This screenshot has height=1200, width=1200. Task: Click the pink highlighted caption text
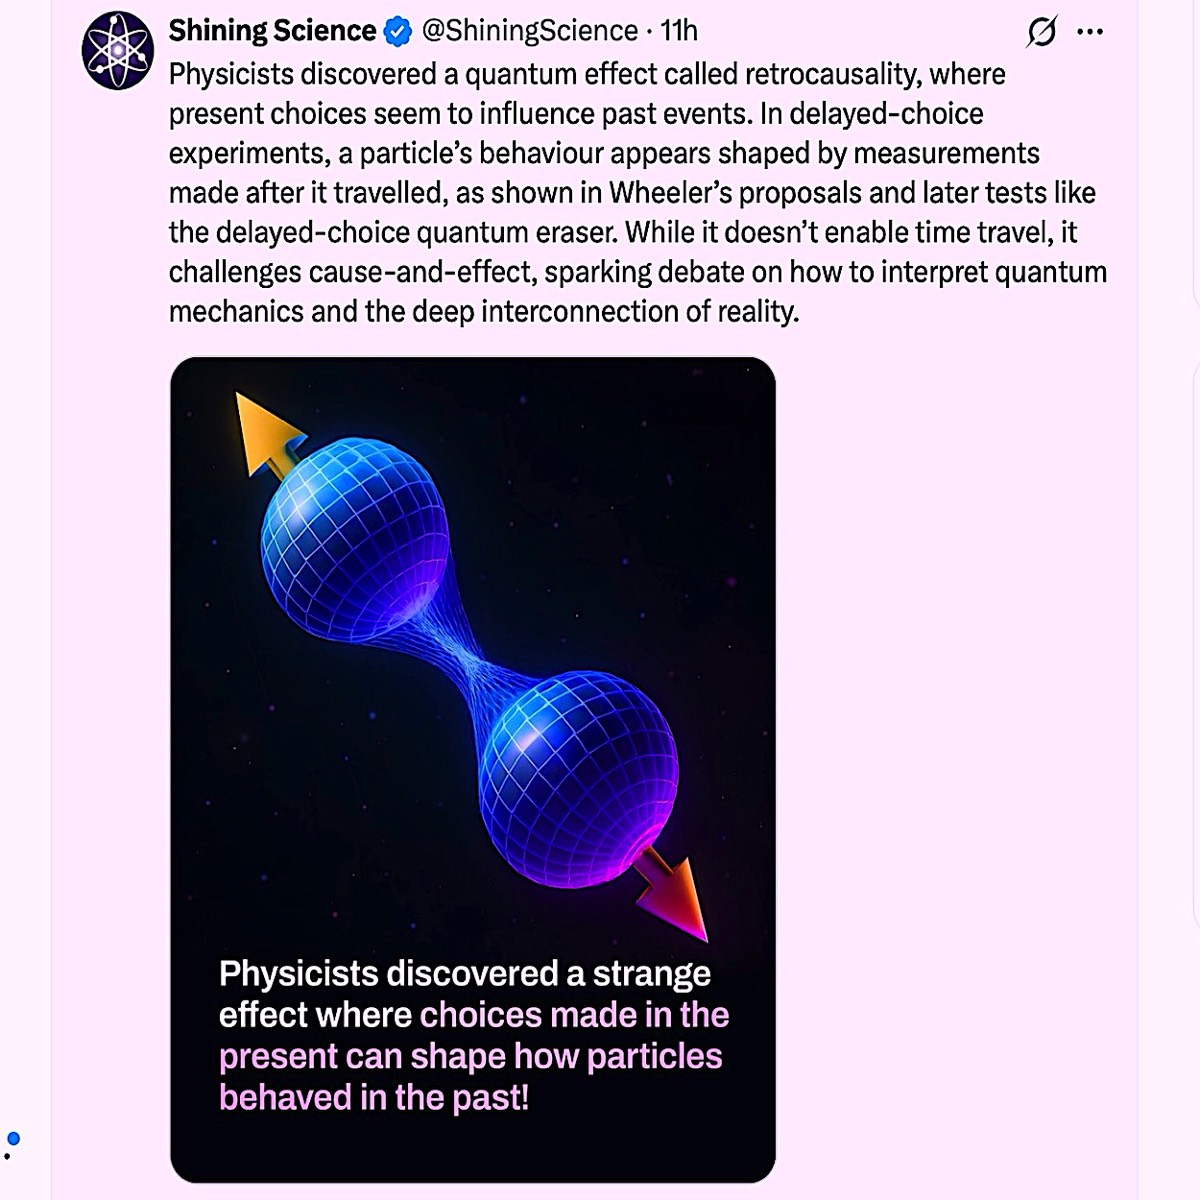tap(470, 1057)
